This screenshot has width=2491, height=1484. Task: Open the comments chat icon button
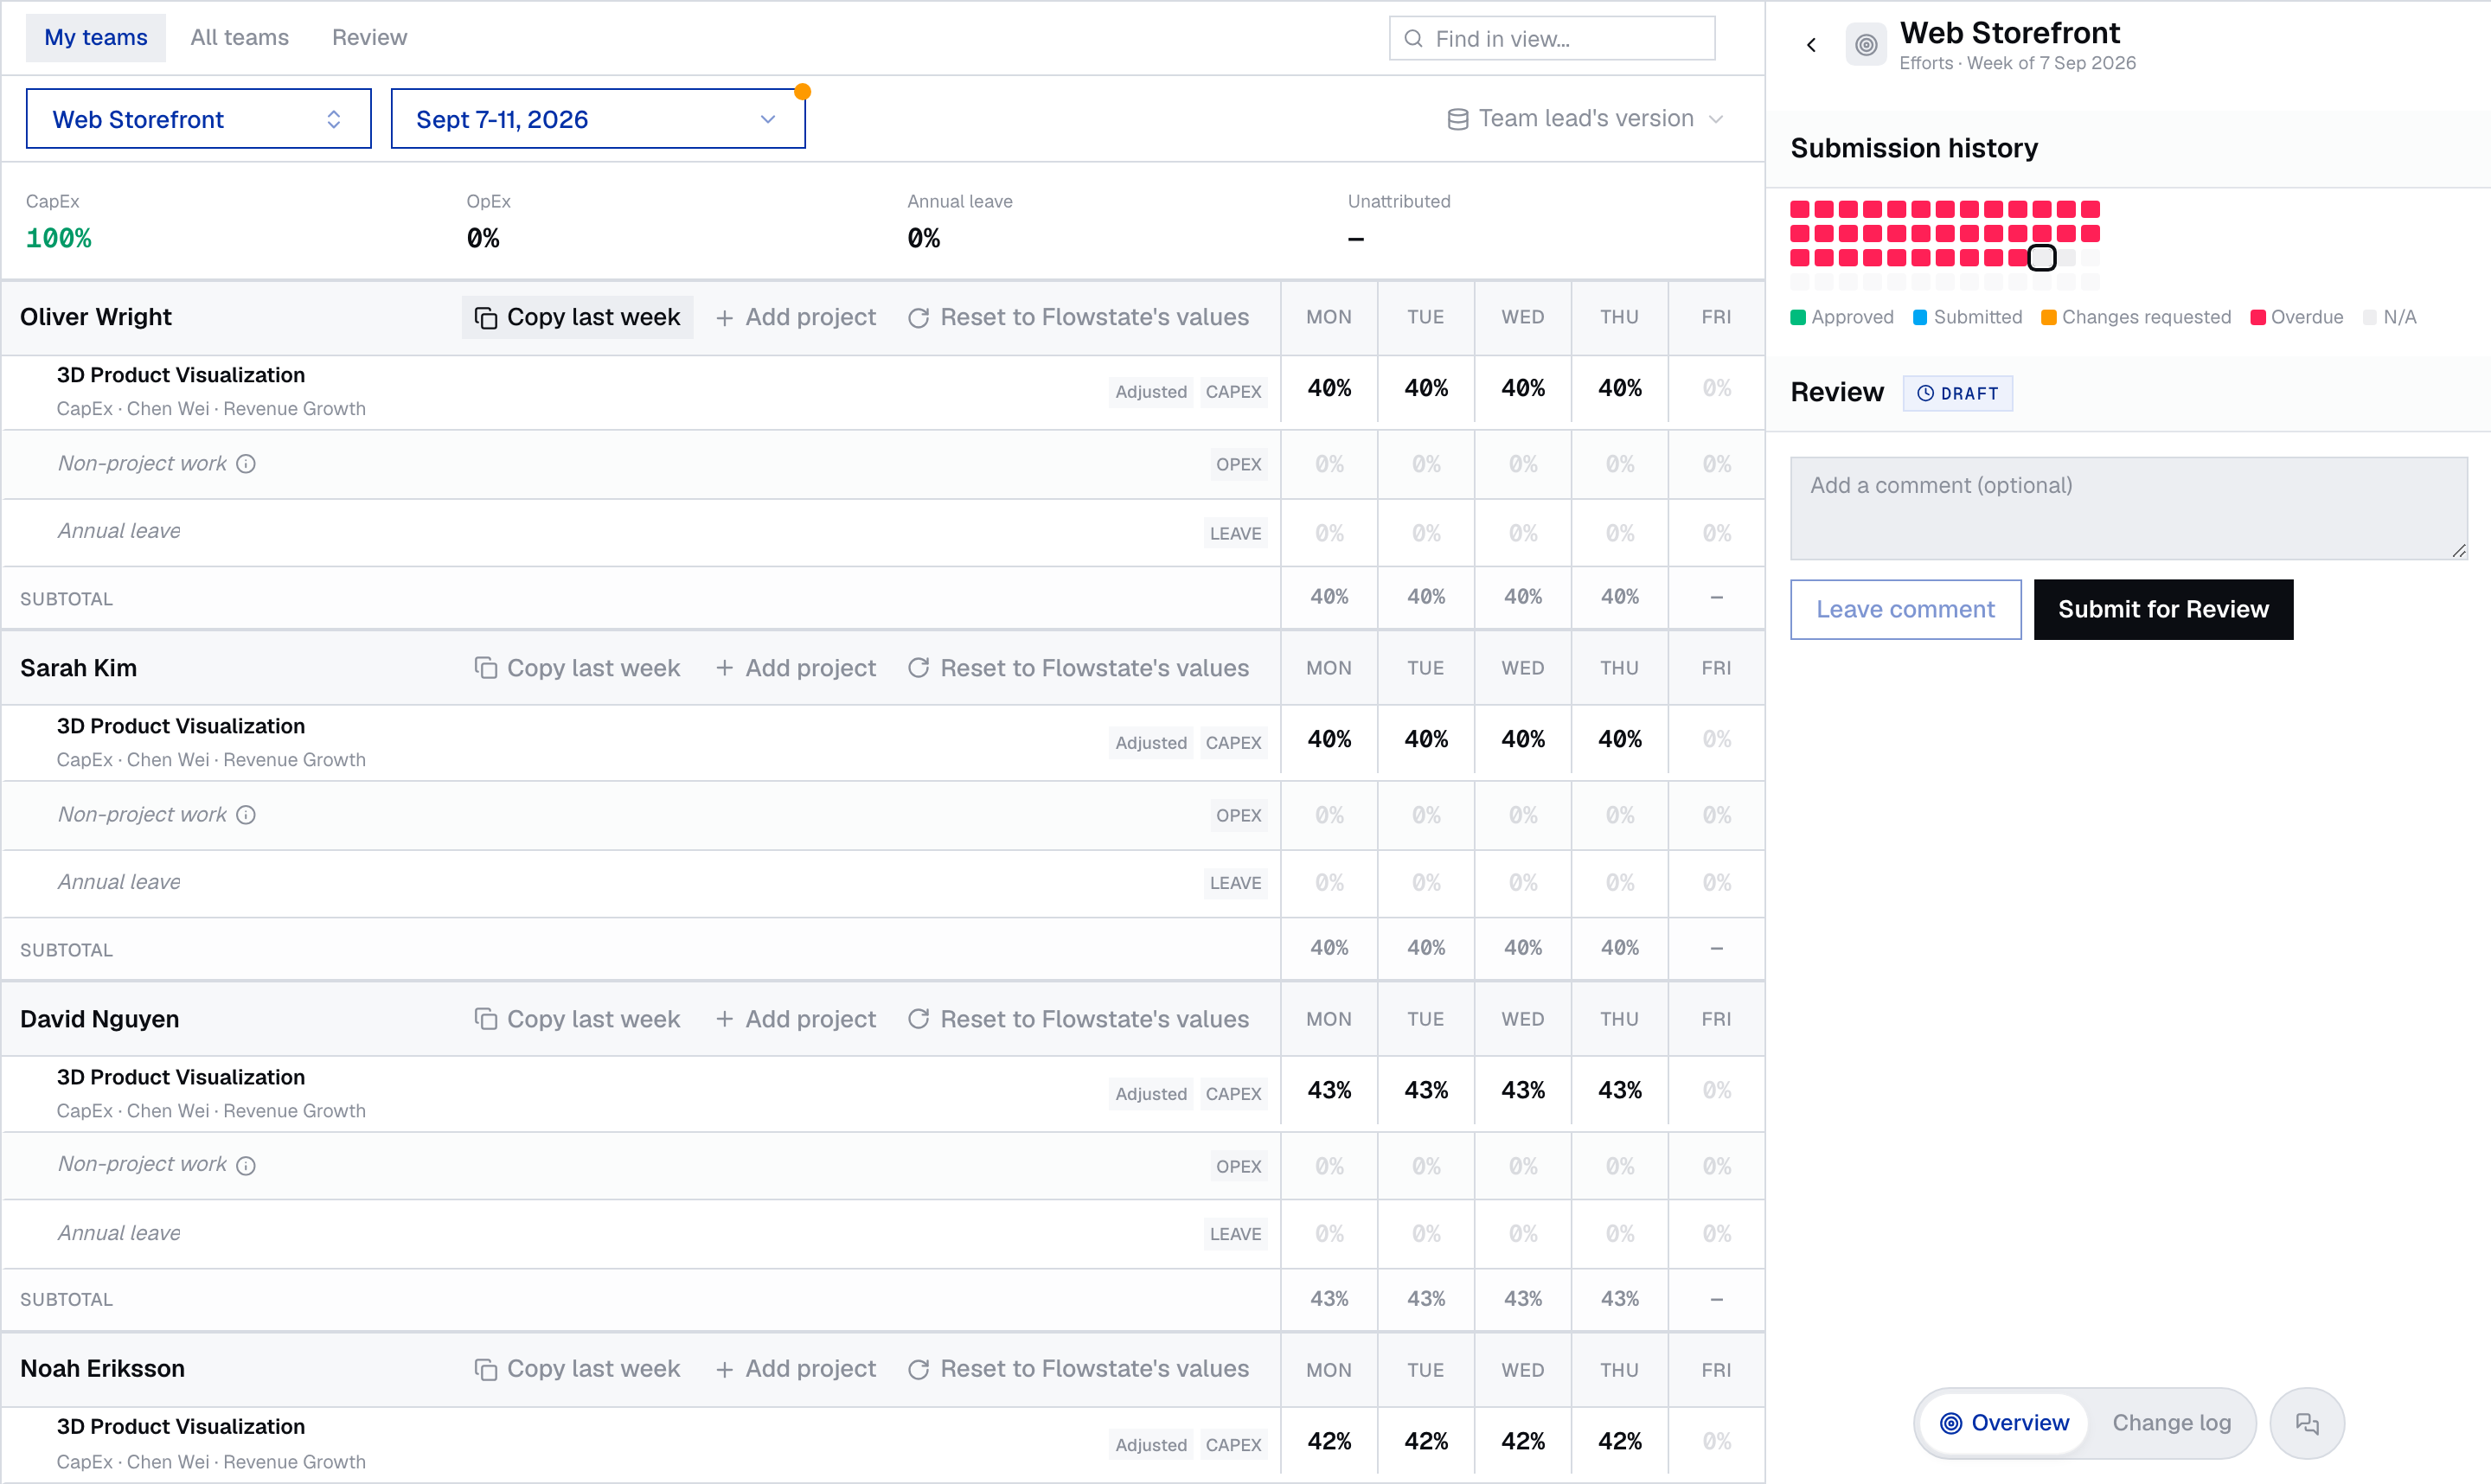click(x=2307, y=1423)
